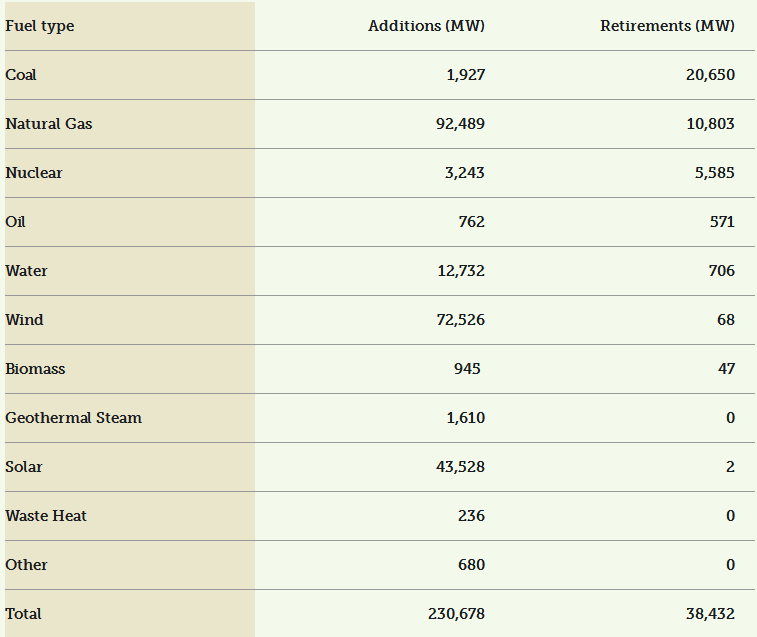Click the Geothermal Steam row label
Screen dimensions: 757x637
click(73, 418)
